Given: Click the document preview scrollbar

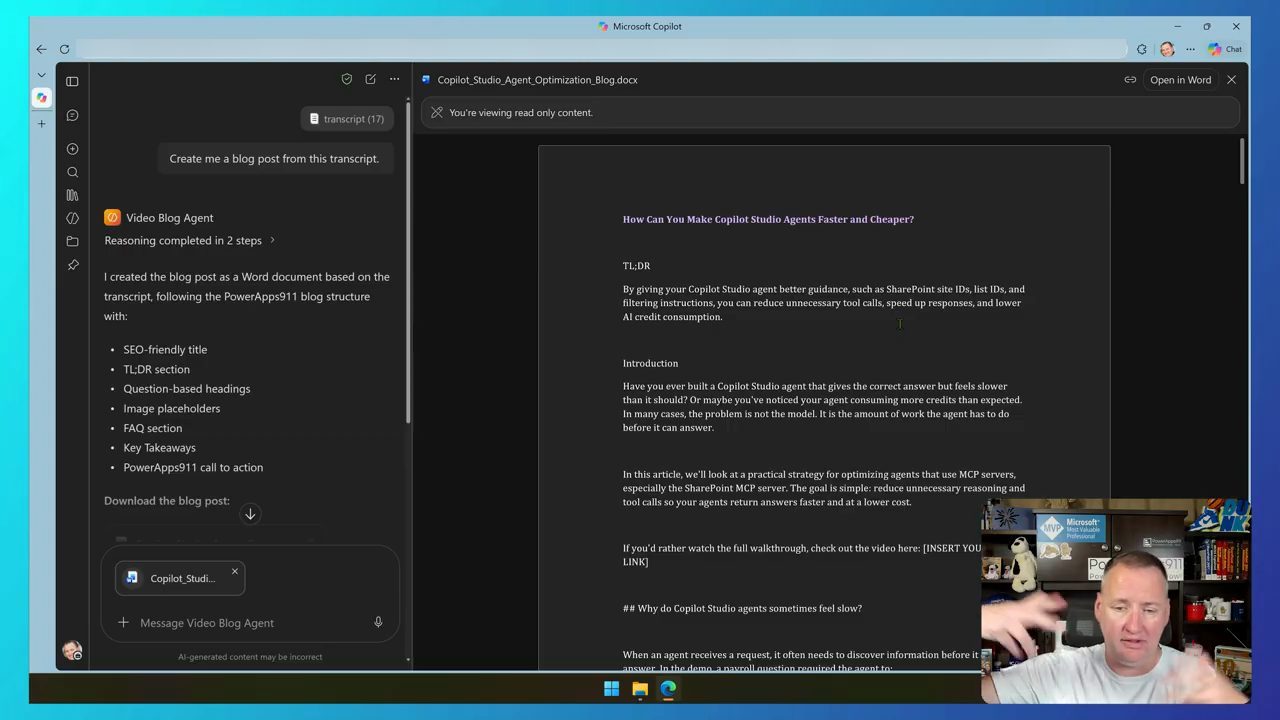Looking at the screenshot, I should click(1243, 162).
